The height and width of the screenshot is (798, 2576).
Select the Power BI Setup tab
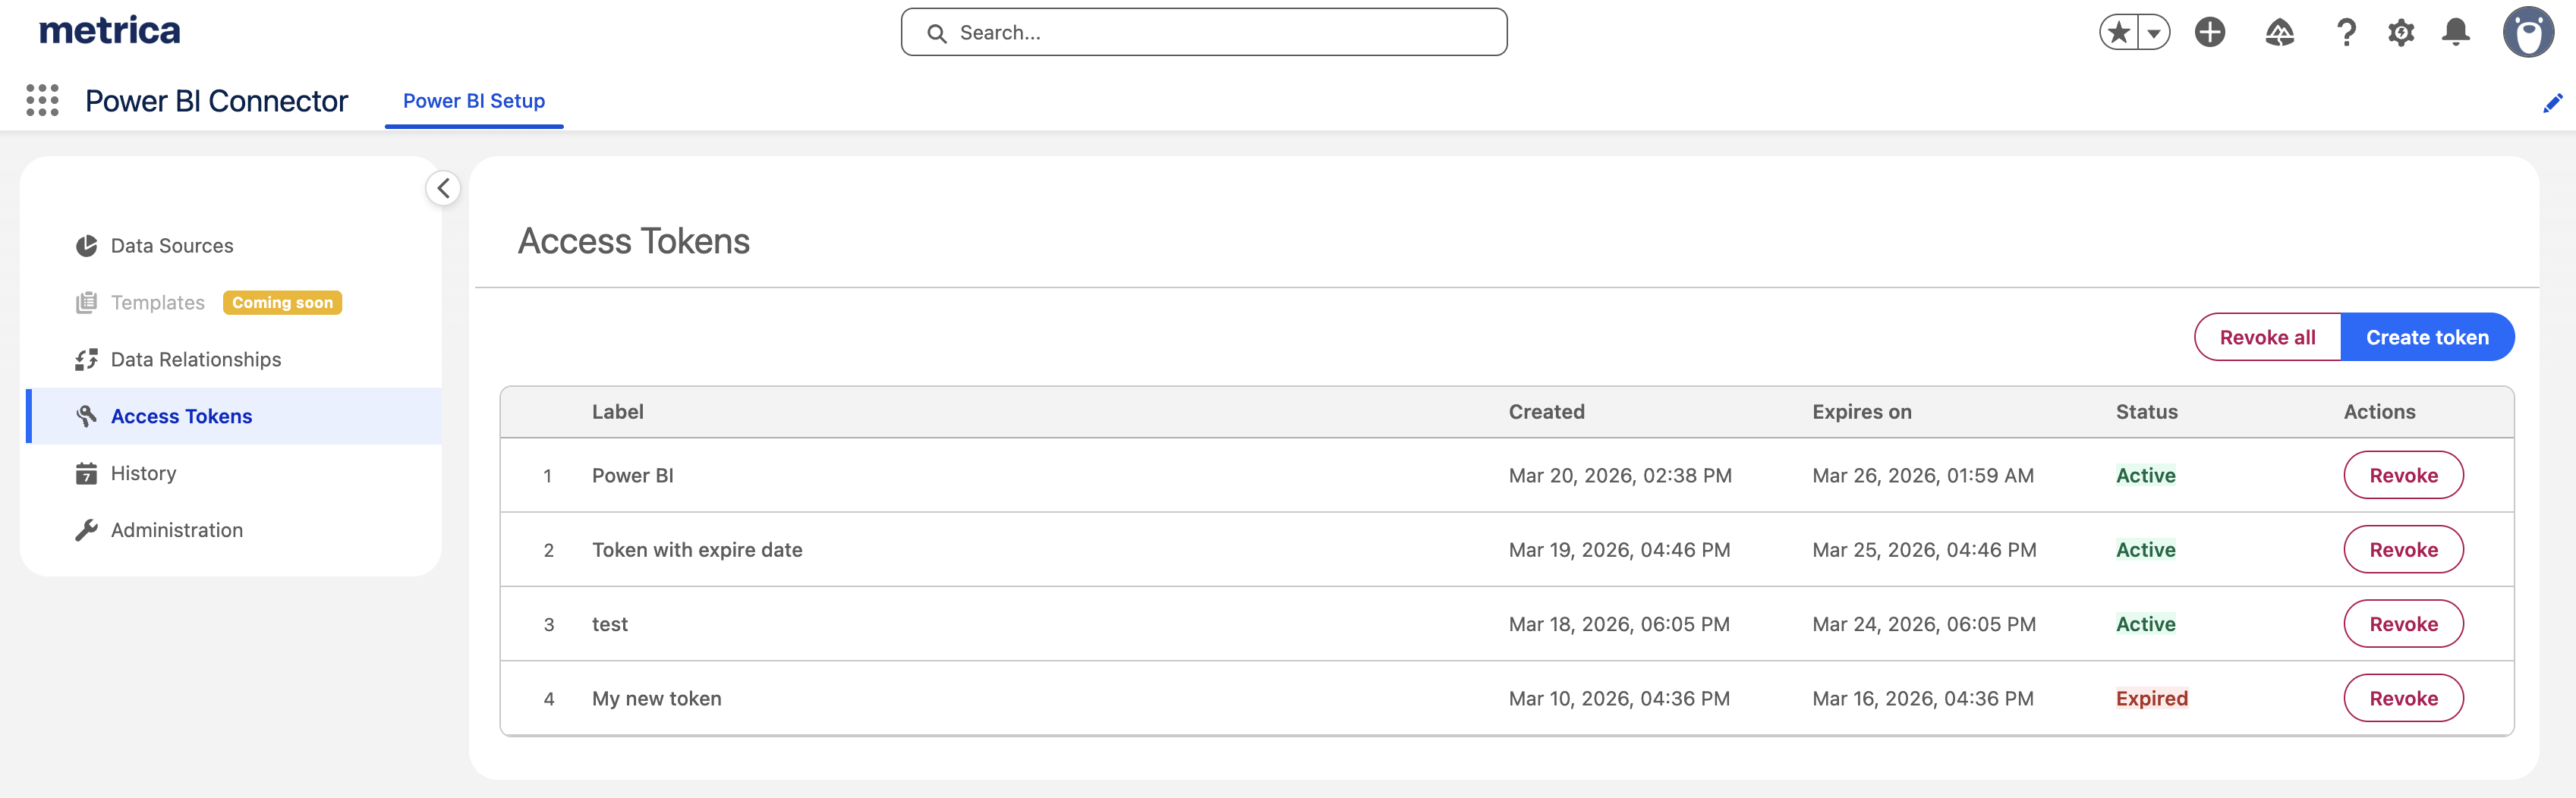[x=473, y=101]
